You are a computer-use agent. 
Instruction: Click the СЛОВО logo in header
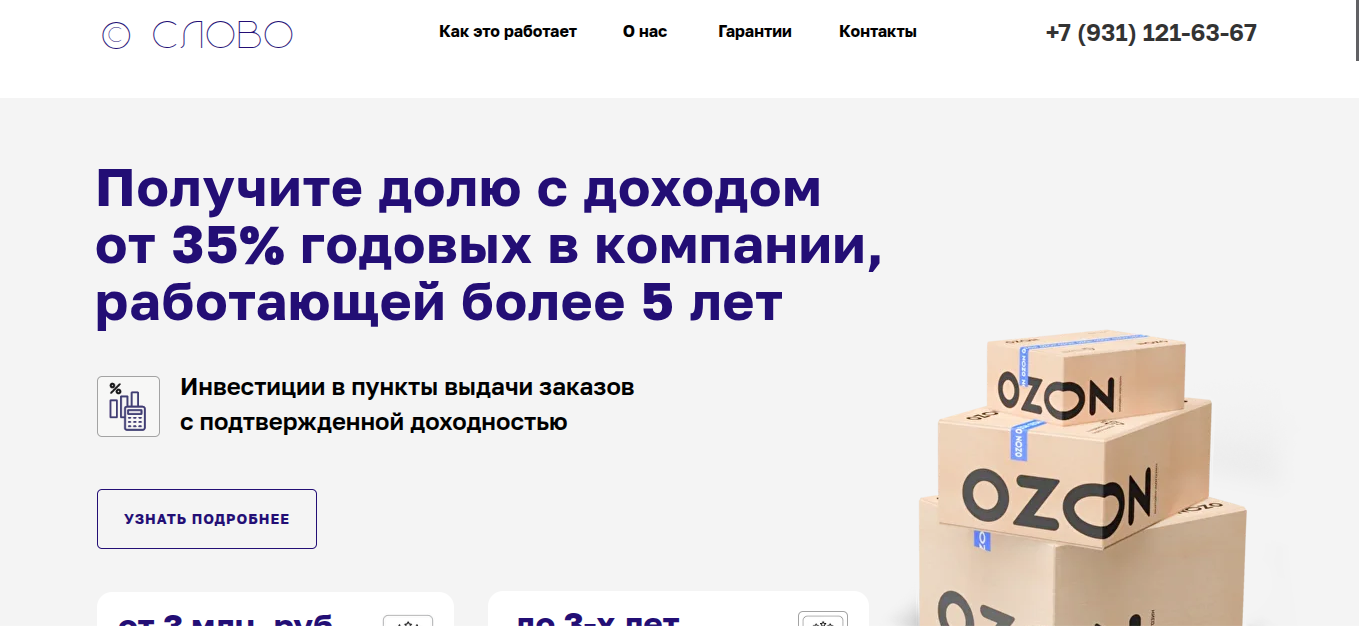click(x=197, y=35)
